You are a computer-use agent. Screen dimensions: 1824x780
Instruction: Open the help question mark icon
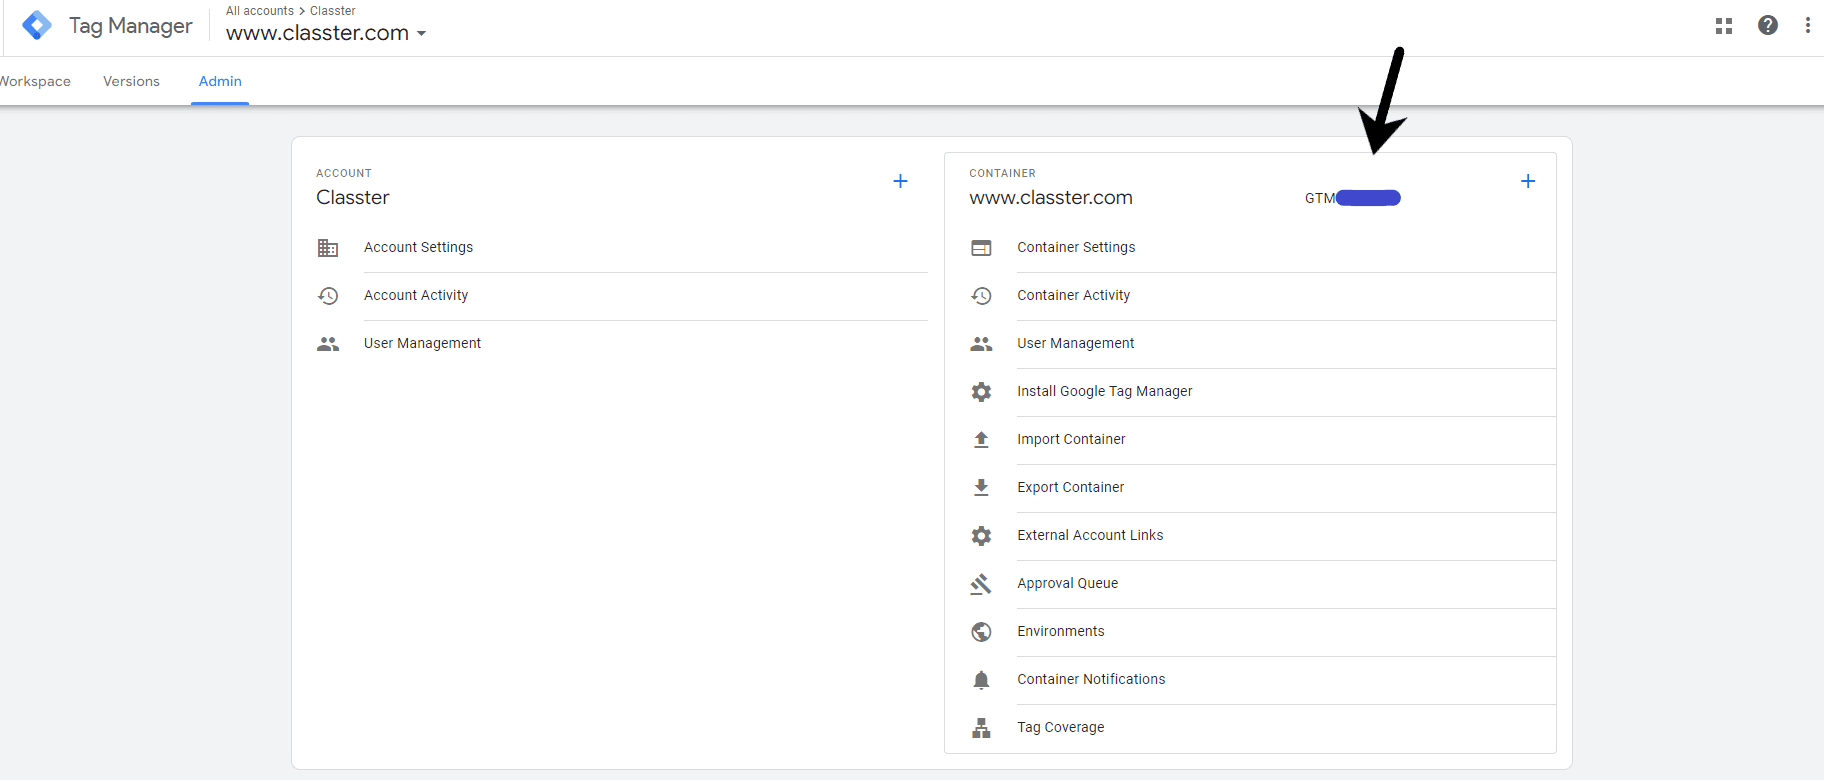click(1768, 26)
